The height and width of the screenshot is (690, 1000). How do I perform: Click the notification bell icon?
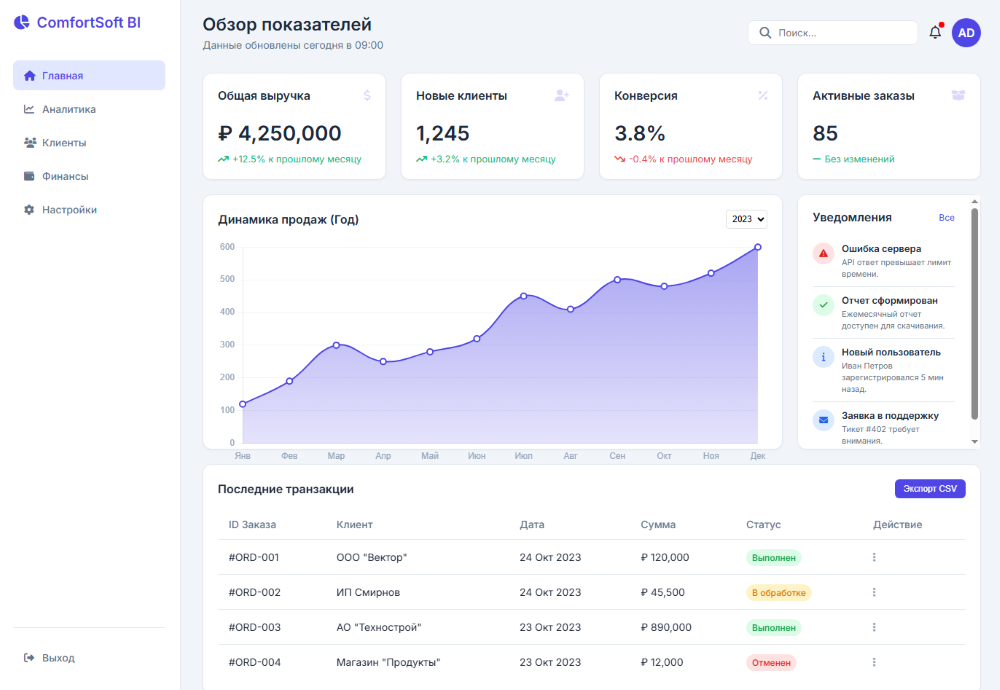935,32
